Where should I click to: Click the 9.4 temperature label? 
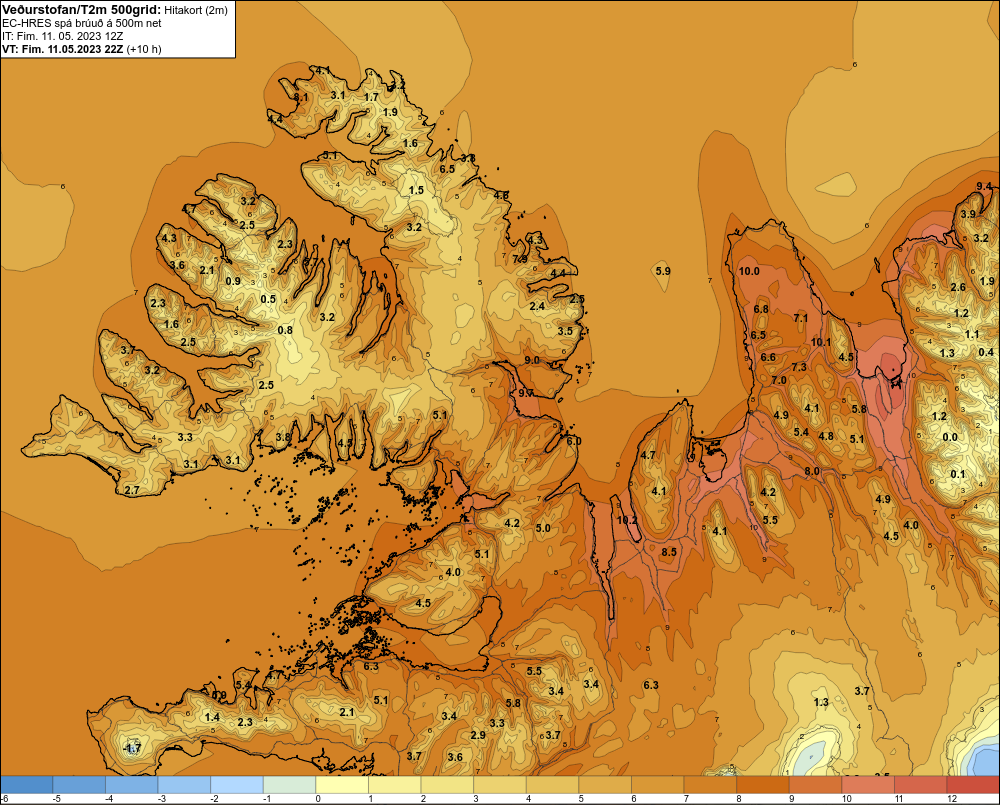pos(984,186)
